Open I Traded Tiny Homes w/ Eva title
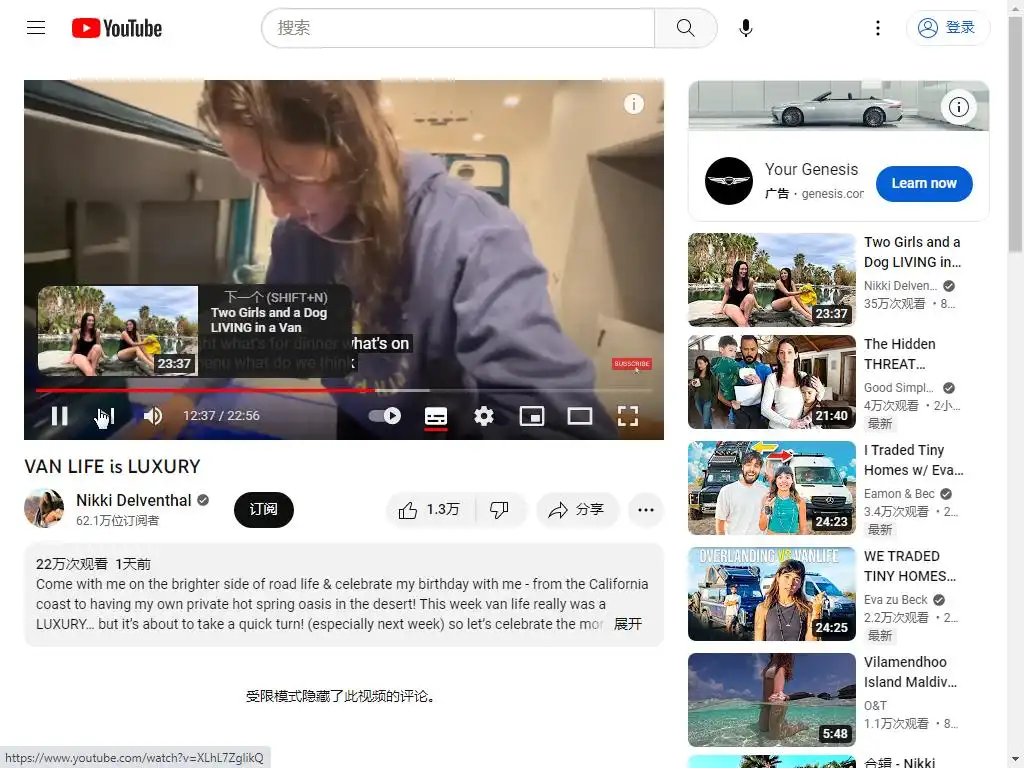1024x768 pixels. point(913,460)
